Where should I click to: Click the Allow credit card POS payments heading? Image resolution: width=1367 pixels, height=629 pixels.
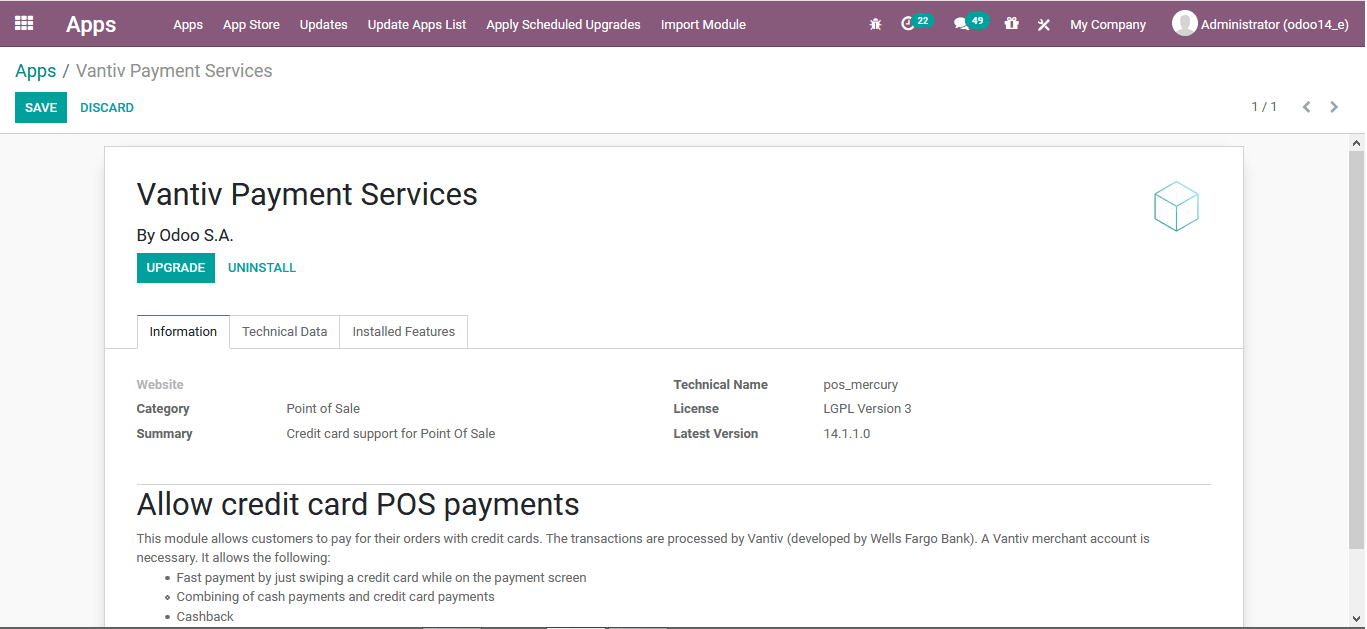click(358, 504)
